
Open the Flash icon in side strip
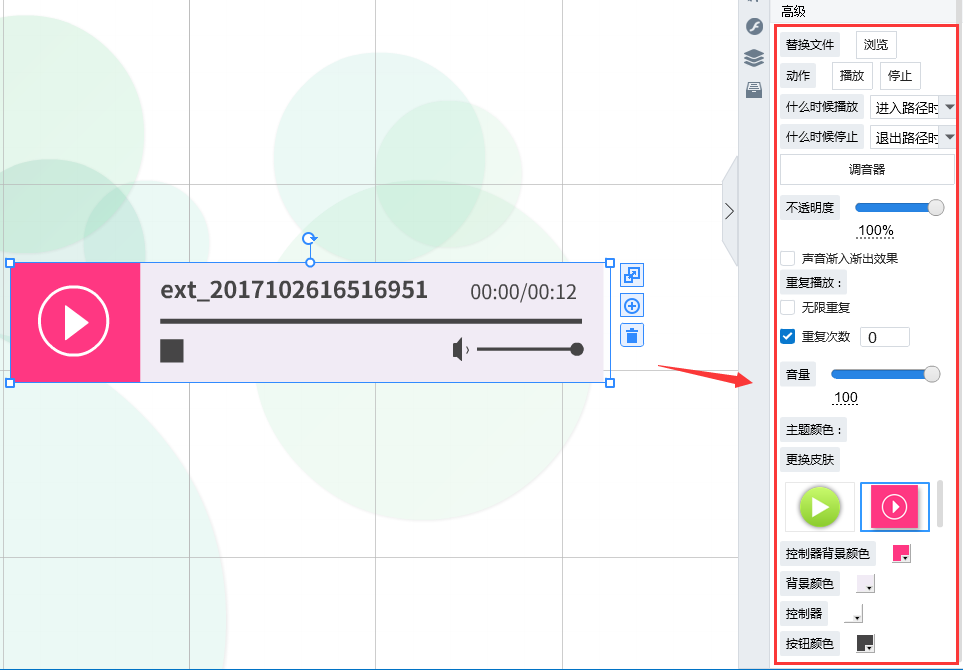[x=754, y=26]
